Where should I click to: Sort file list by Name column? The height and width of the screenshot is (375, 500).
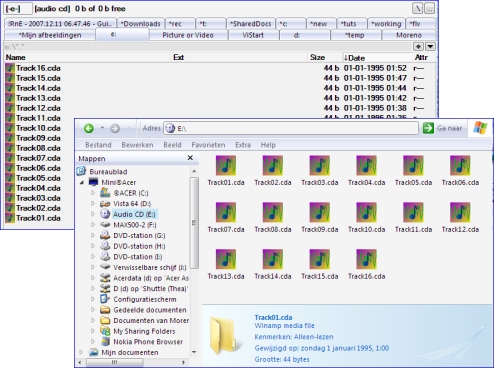[x=87, y=57]
